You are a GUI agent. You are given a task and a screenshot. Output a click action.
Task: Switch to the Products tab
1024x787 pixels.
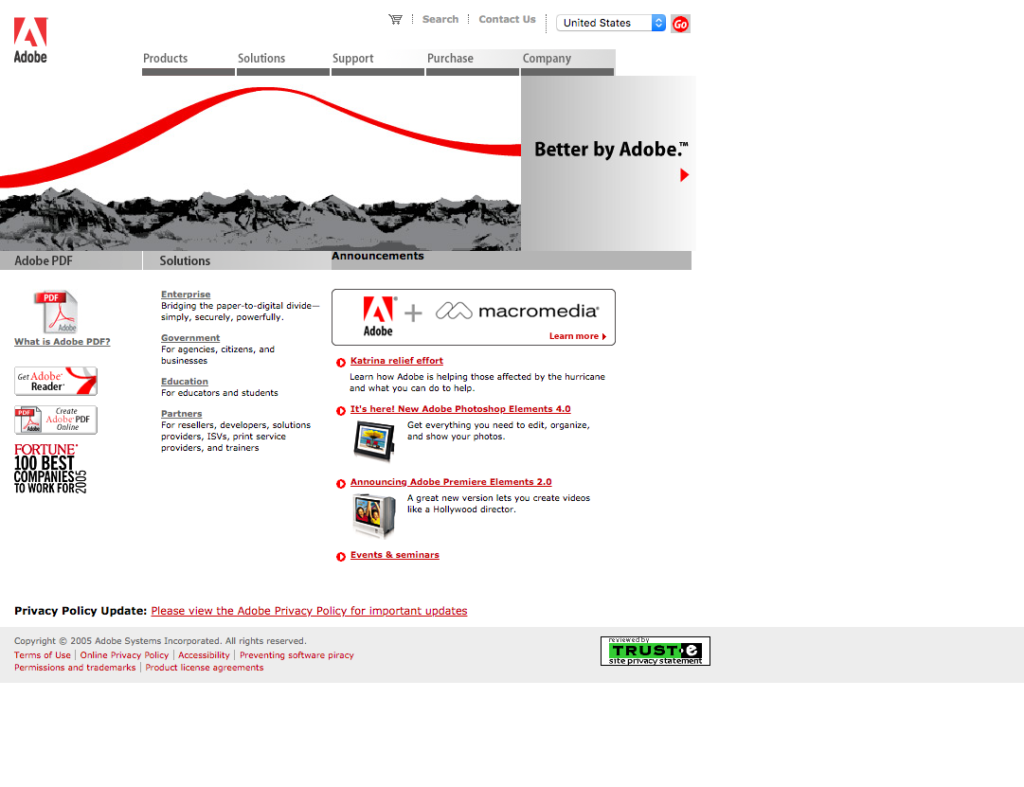coord(165,58)
